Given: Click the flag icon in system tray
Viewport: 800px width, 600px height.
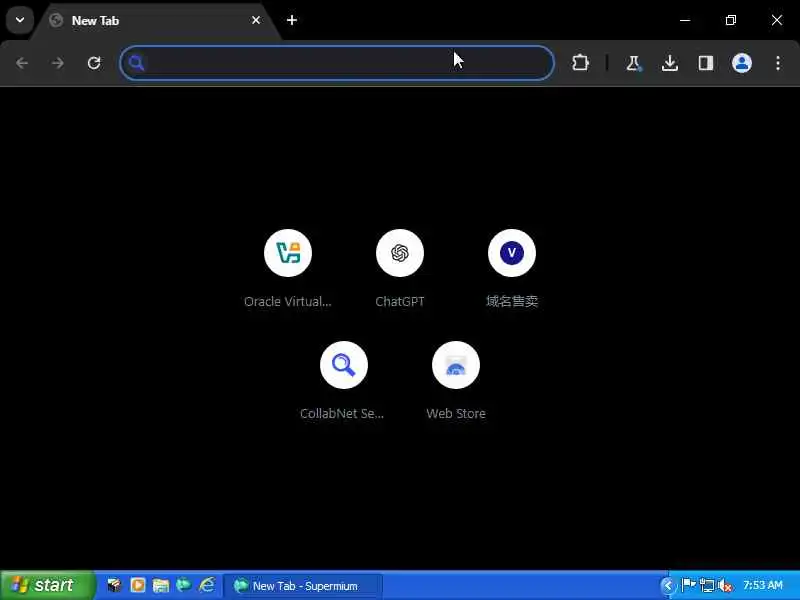Looking at the screenshot, I should (688, 585).
